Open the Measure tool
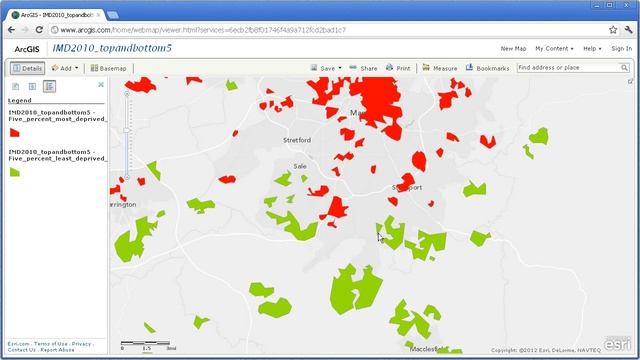 pyautogui.click(x=440, y=68)
